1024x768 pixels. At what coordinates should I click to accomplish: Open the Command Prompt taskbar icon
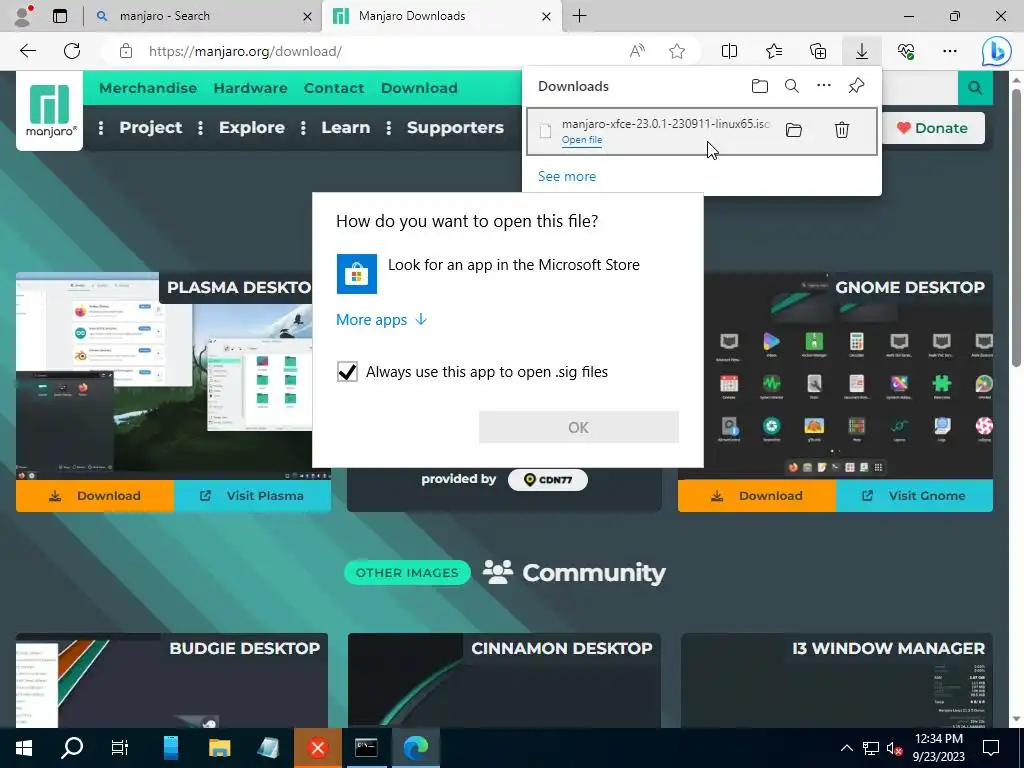(366, 748)
